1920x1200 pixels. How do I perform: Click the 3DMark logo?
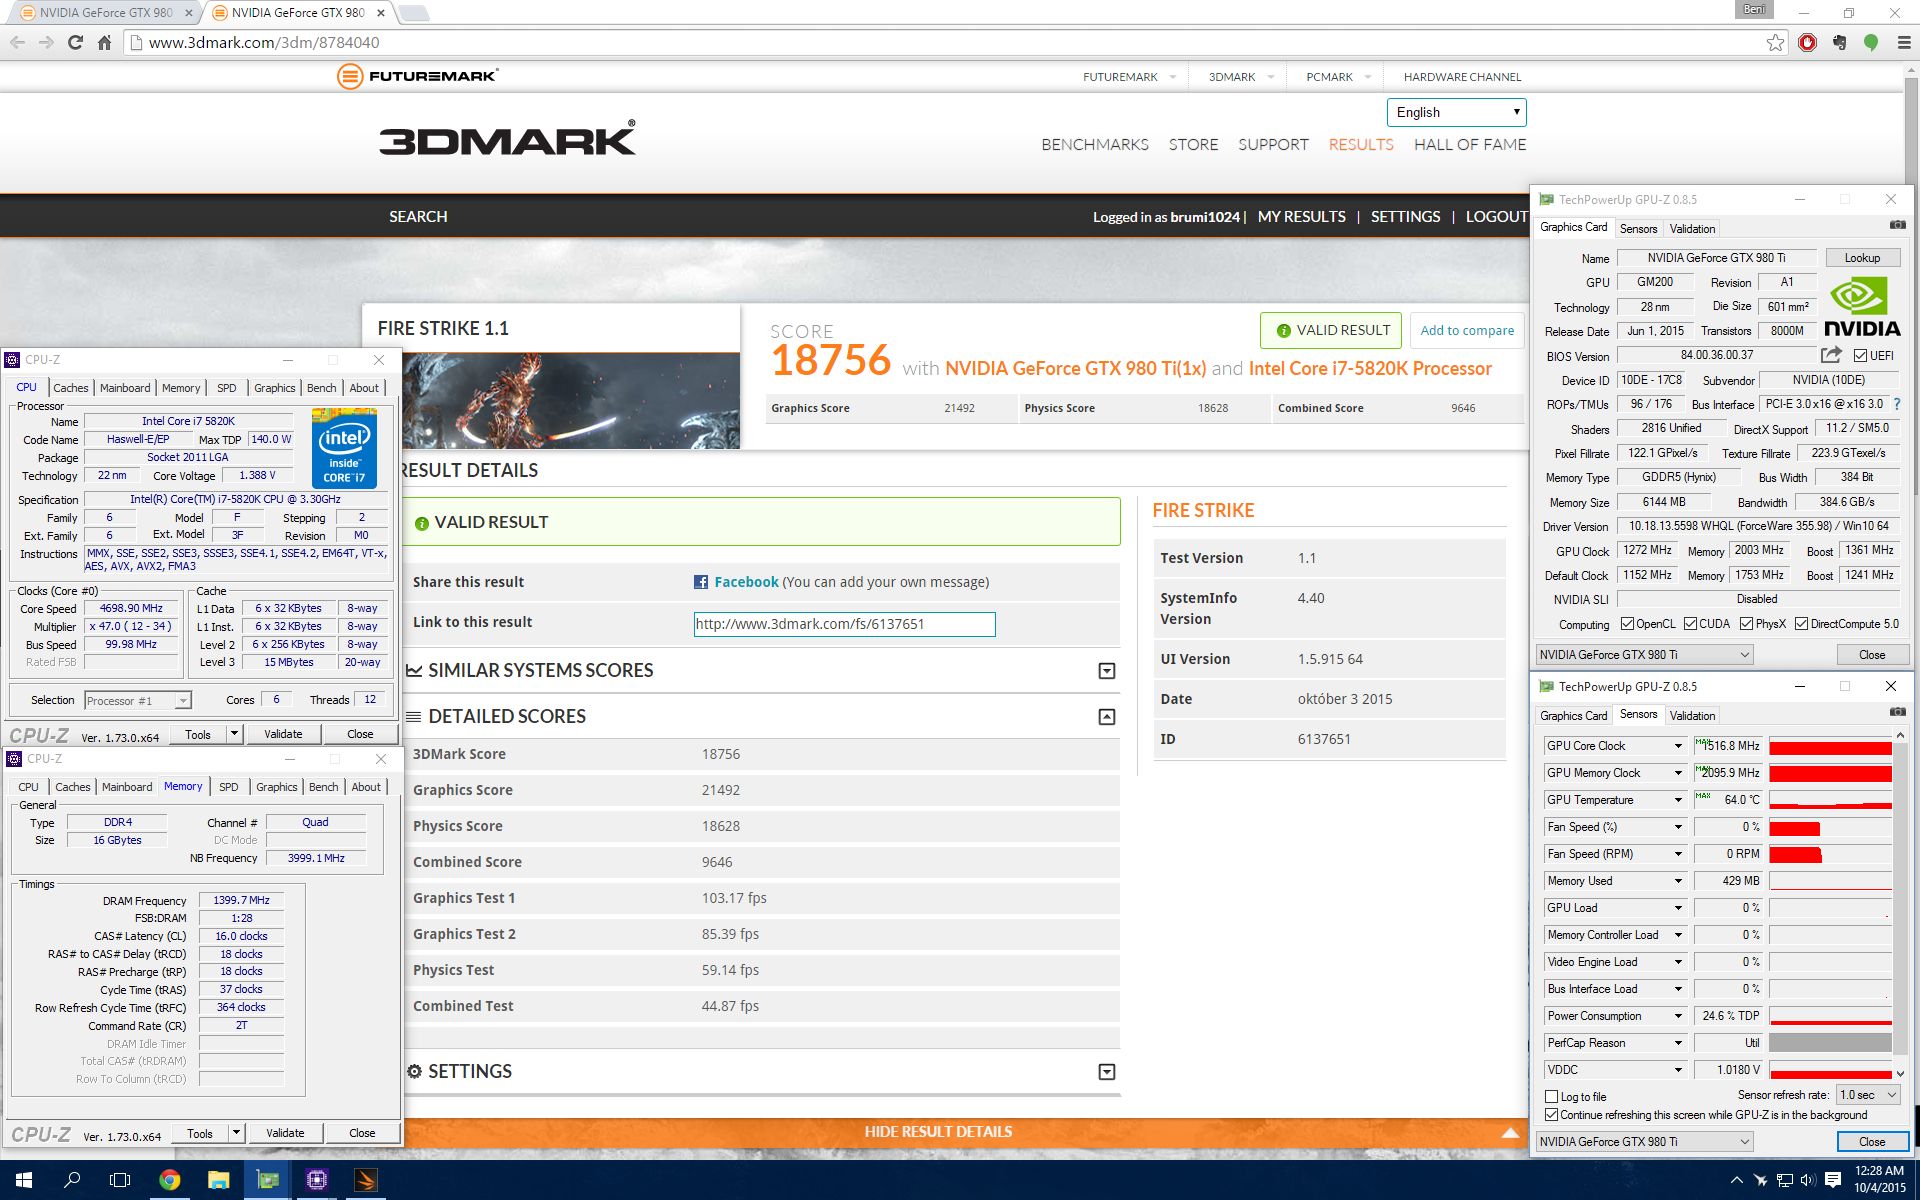coord(507,138)
